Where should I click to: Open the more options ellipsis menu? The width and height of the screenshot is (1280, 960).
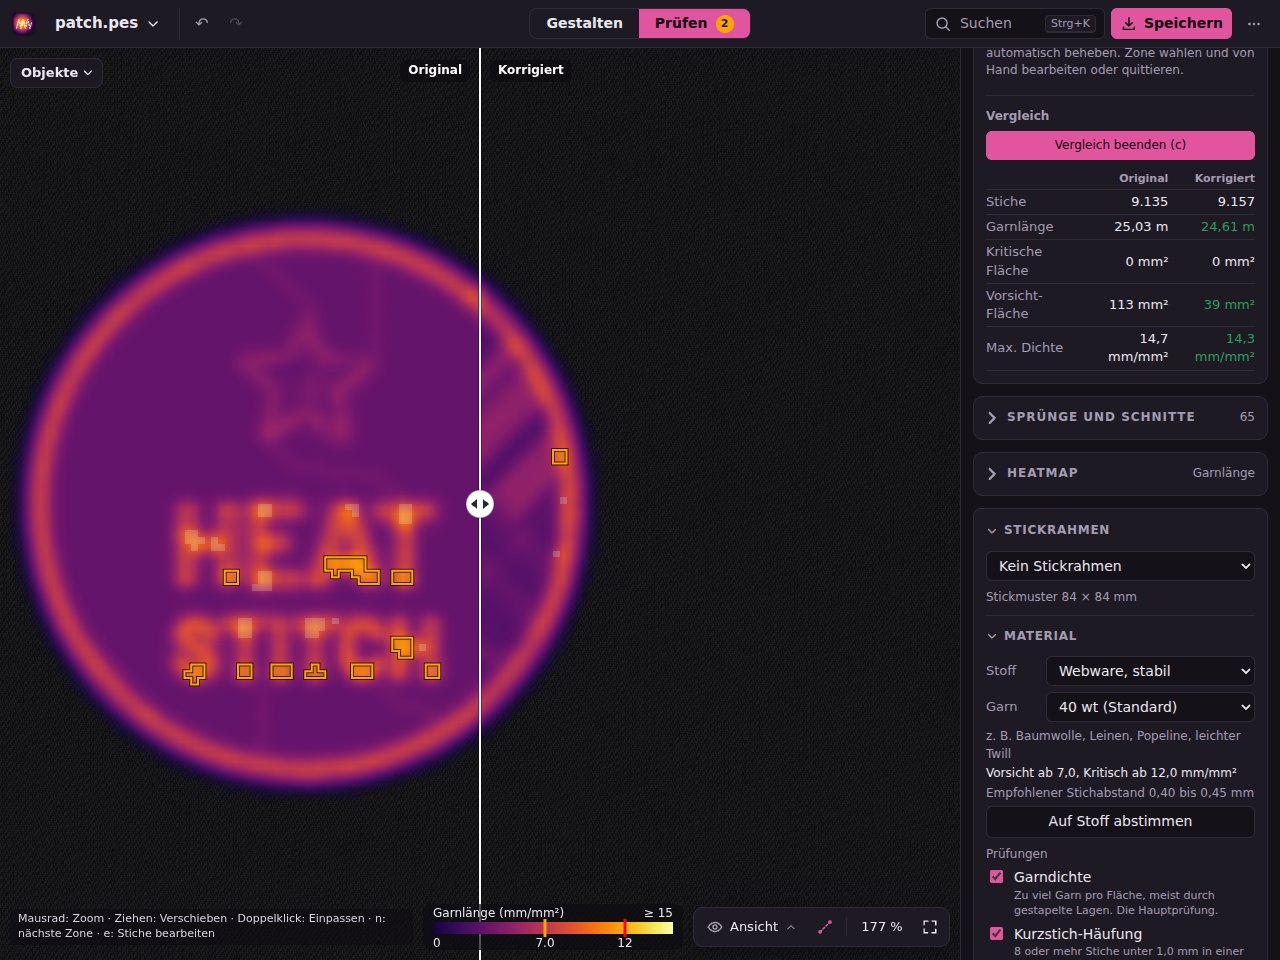tap(1254, 23)
